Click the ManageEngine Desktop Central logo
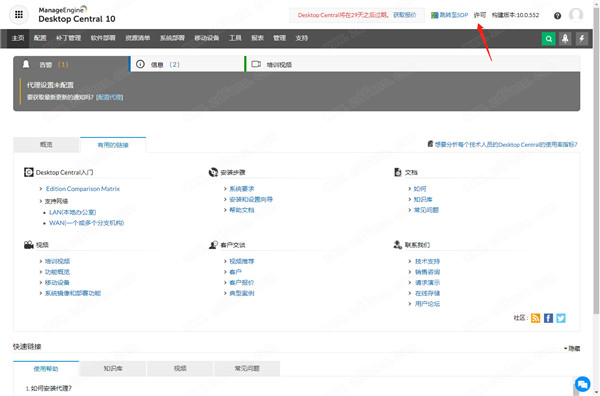Image resolution: width=600 pixels, height=396 pixels. [x=77, y=15]
